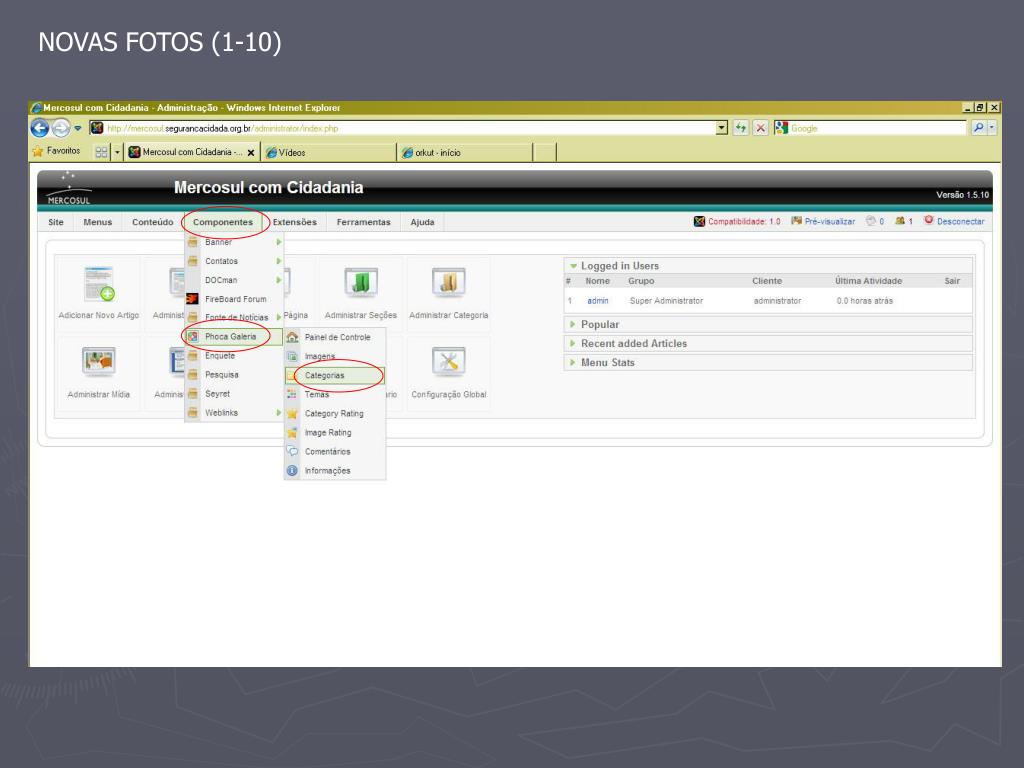Viewport: 1024px width, 768px height.
Task: Open the address bar history dropdown arrow
Action: (722, 128)
